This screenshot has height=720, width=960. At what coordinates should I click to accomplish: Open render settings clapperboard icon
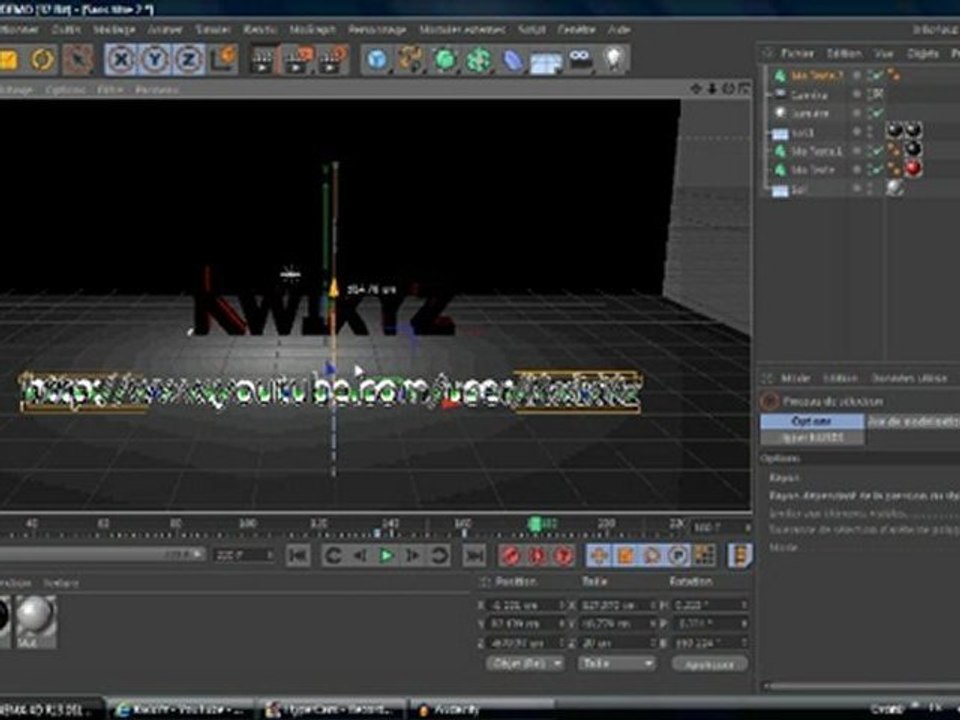tap(332, 59)
